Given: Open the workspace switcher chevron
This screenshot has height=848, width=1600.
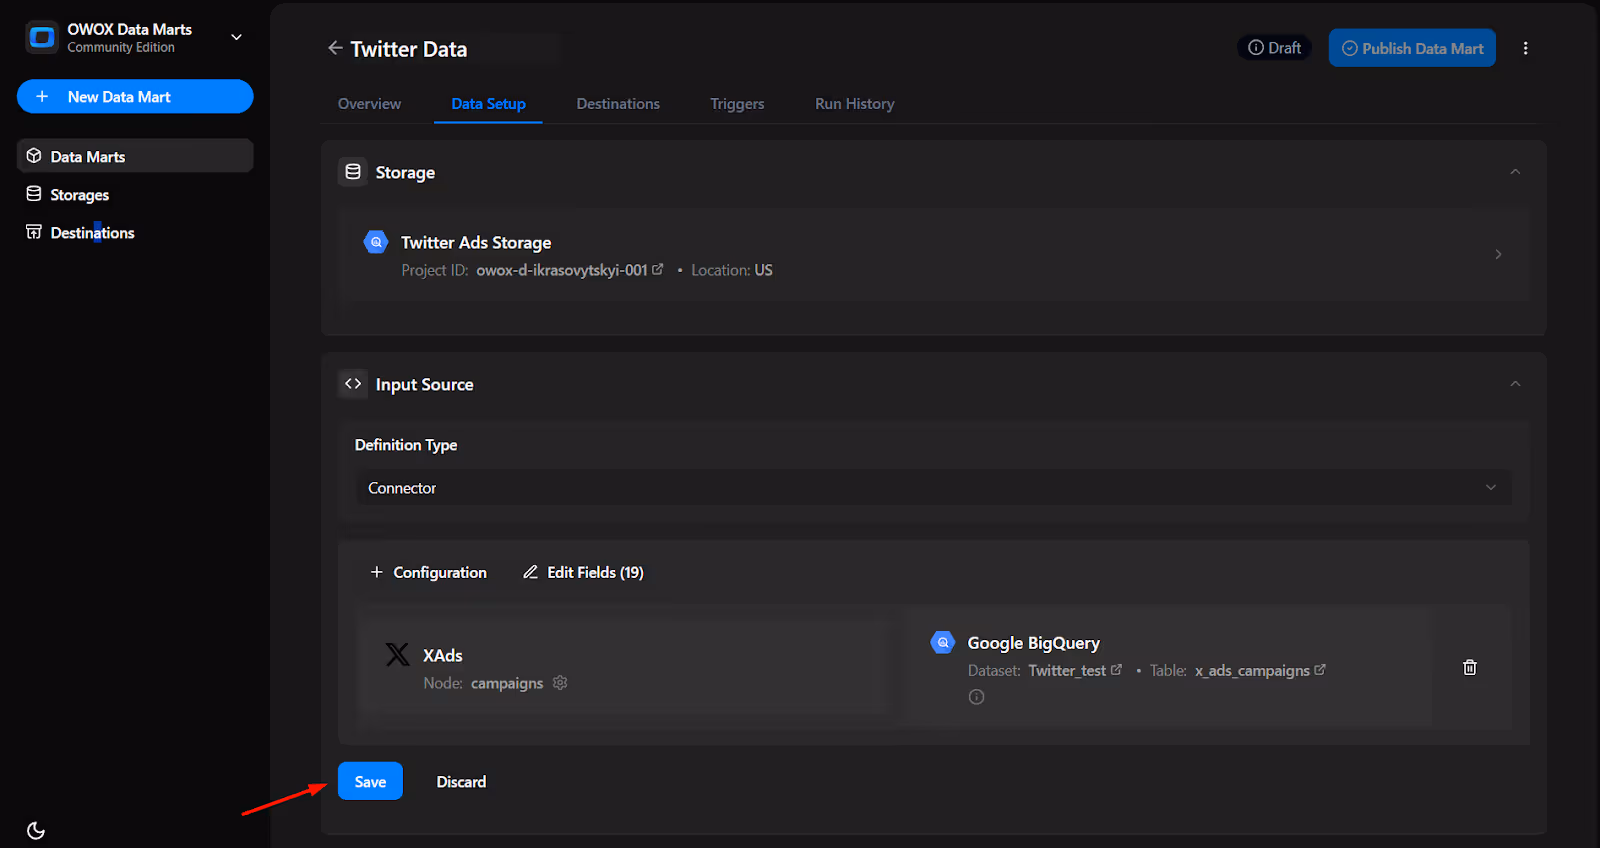Looking at the screenshot, I should (237, 37).
